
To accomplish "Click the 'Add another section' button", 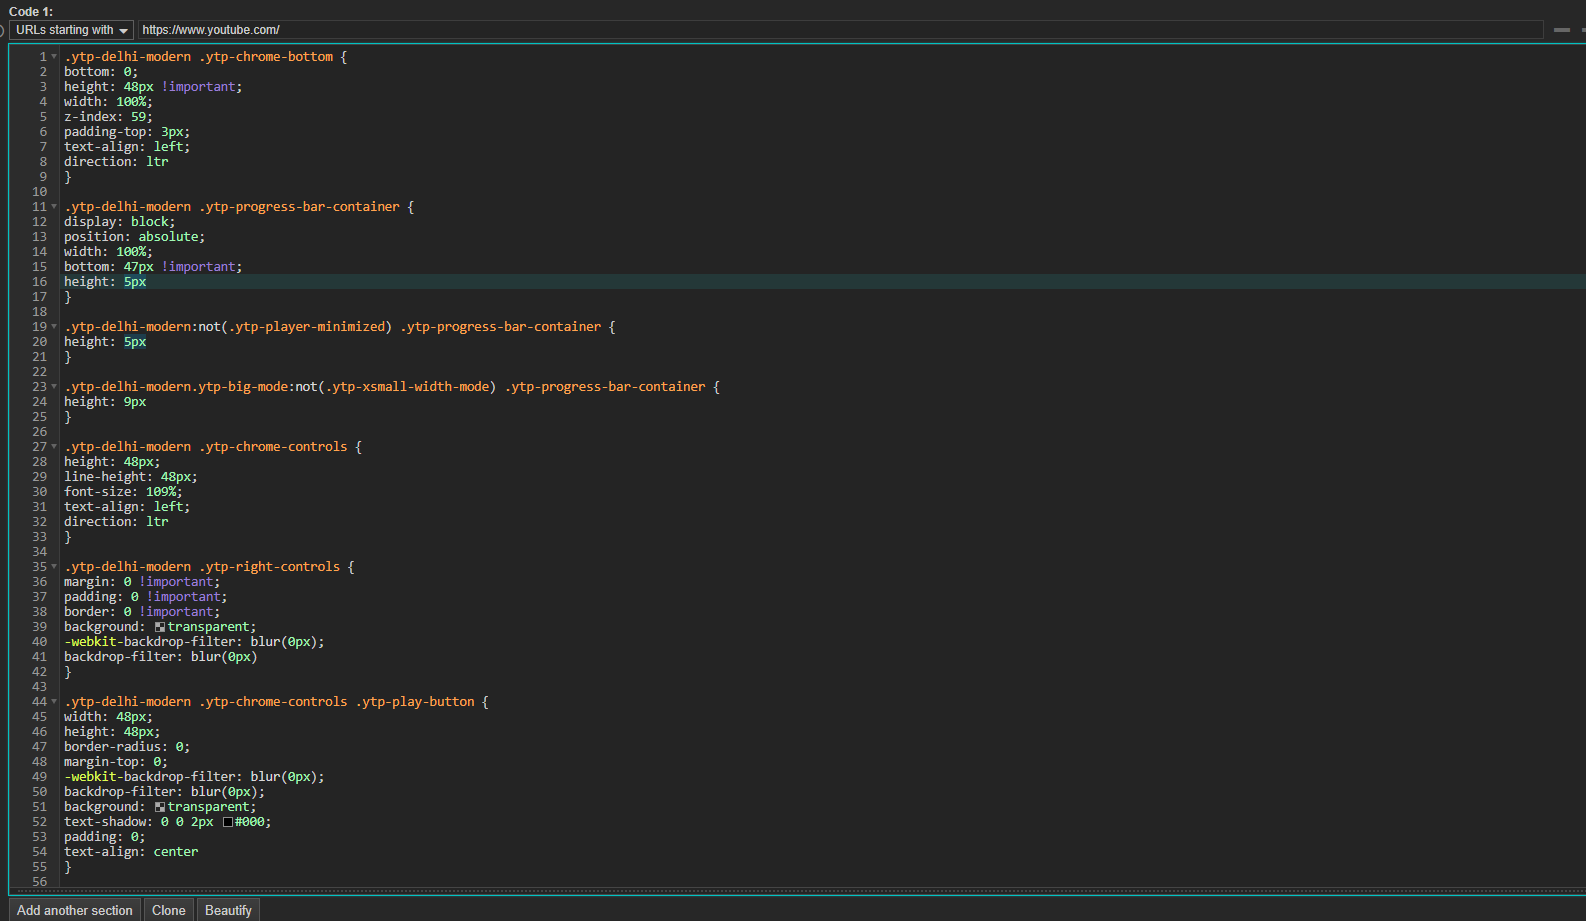I will click(75, 910).
